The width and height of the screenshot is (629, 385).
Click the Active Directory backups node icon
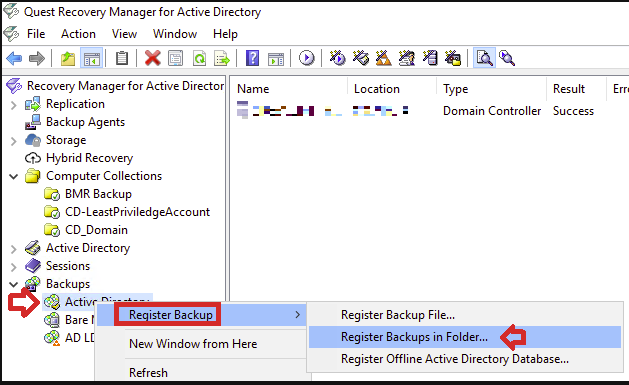coord(52,302)
